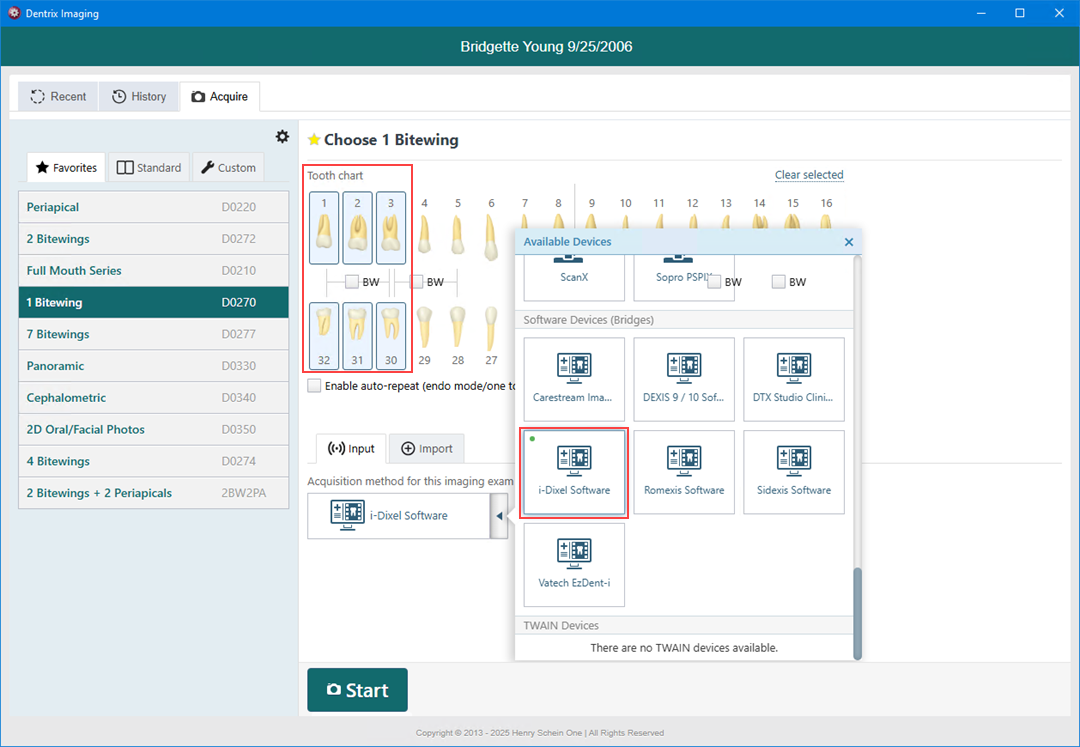Open the i-Dixel Software acquisition method selector

point(398,516)
